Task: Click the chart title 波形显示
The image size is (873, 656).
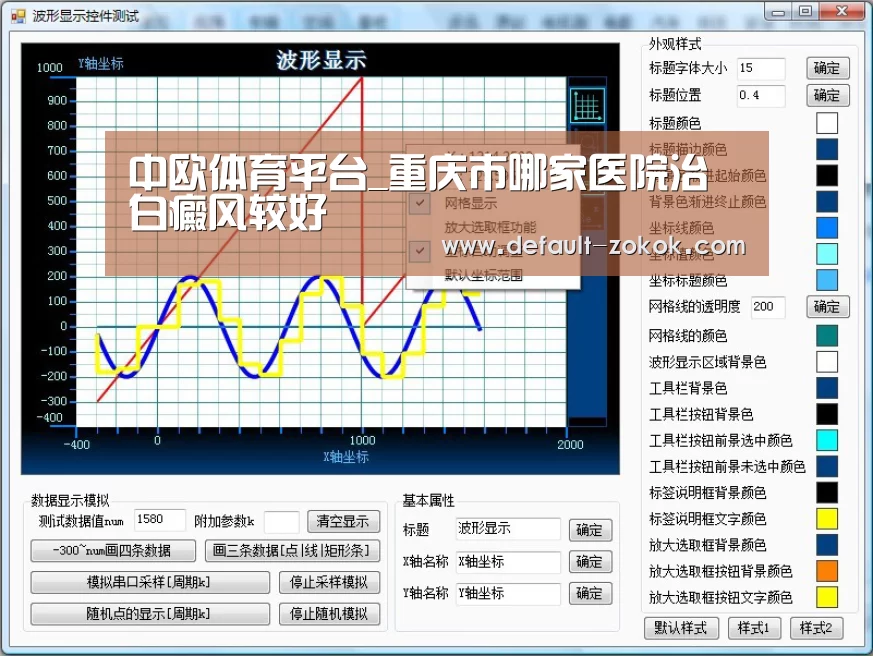Action: [x=321, y=60]
